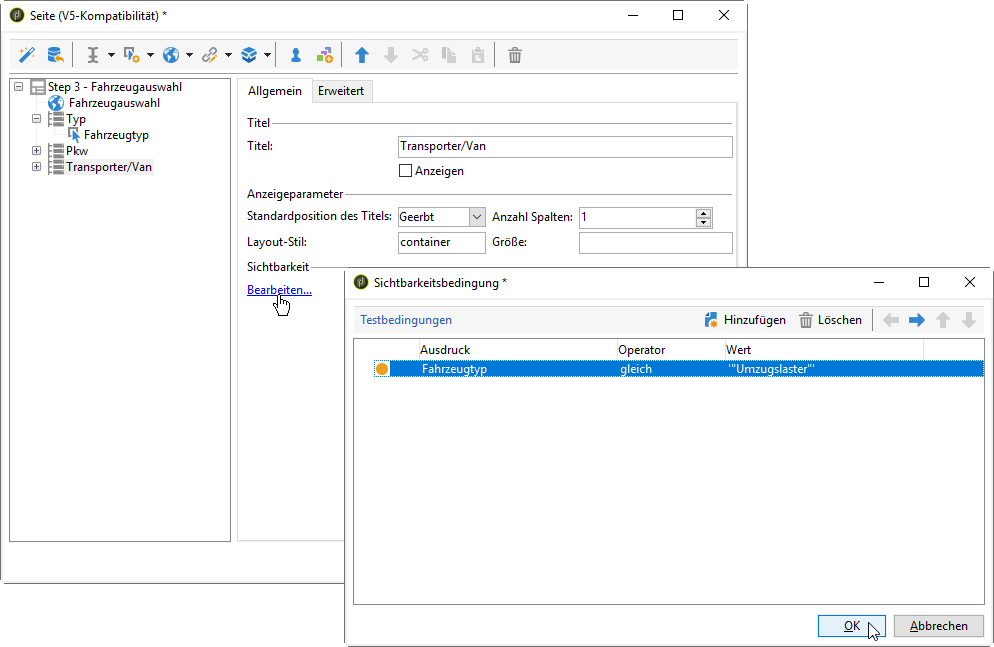
Task: Click the gray left arrow icon
Action: (x=891, y=320)
